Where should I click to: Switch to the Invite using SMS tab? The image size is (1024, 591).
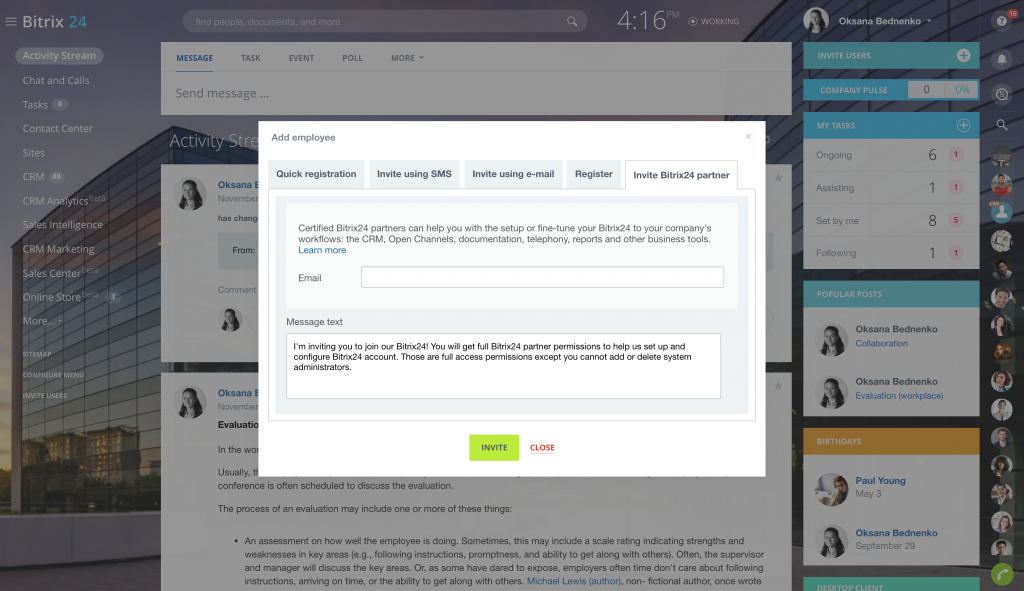pyautogui.click(x=414, y=174)
